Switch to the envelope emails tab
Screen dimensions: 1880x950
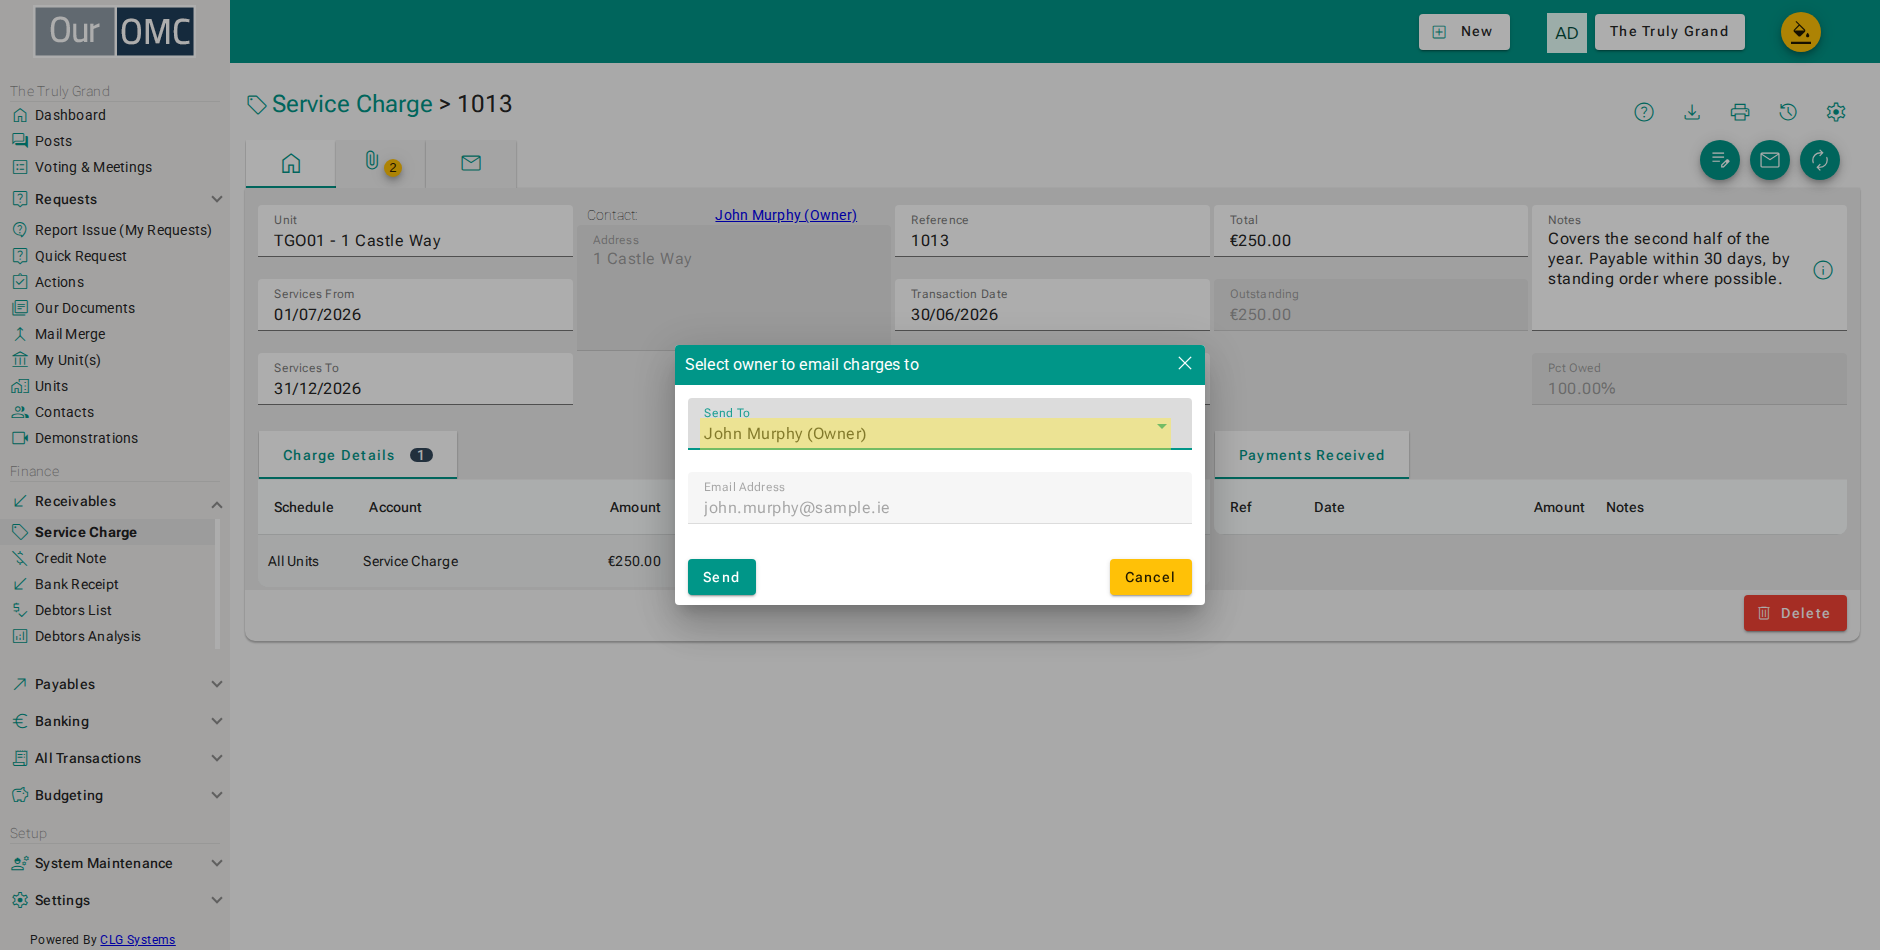click(x=471, y=163)
